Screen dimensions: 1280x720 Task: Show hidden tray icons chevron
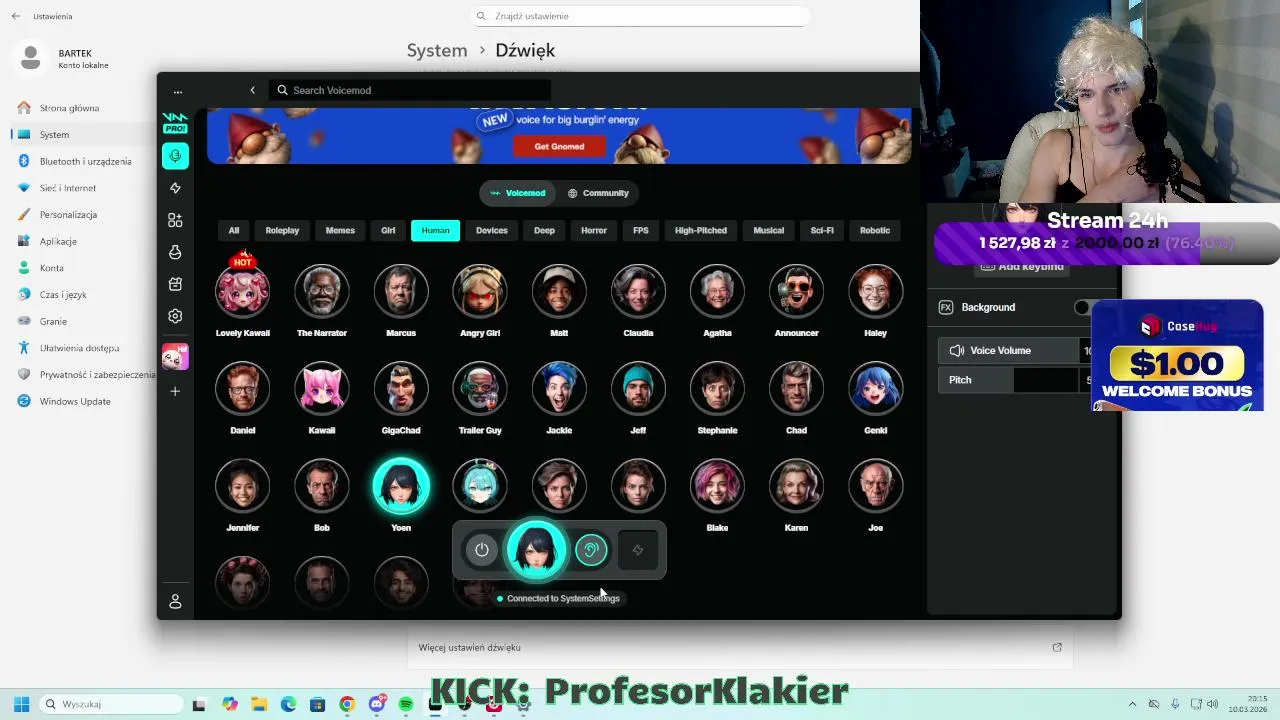click(x=1132, y=704)
